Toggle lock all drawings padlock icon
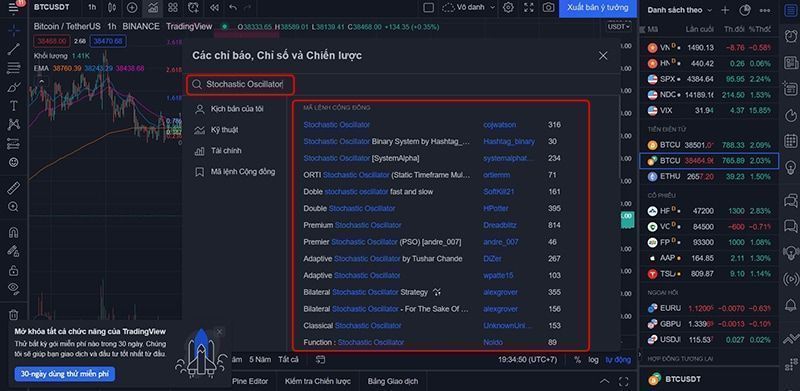The height and width of the screenshot is (391, 800). 14,269
